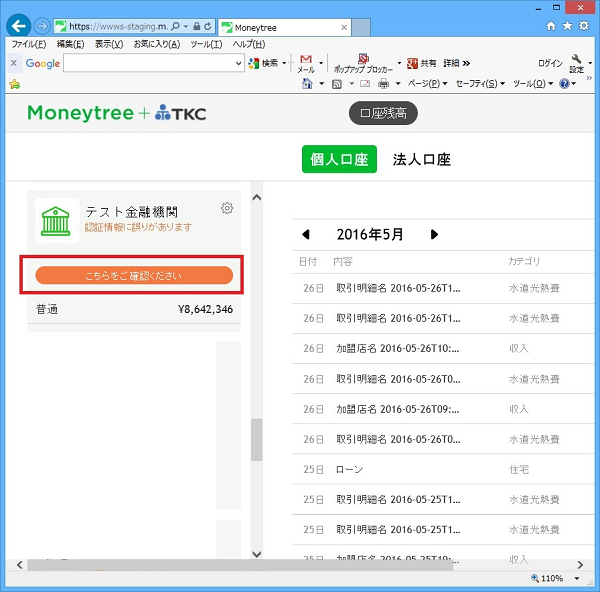Click the green bank institution icon
The image size is (600, 592).
(56, 221)
